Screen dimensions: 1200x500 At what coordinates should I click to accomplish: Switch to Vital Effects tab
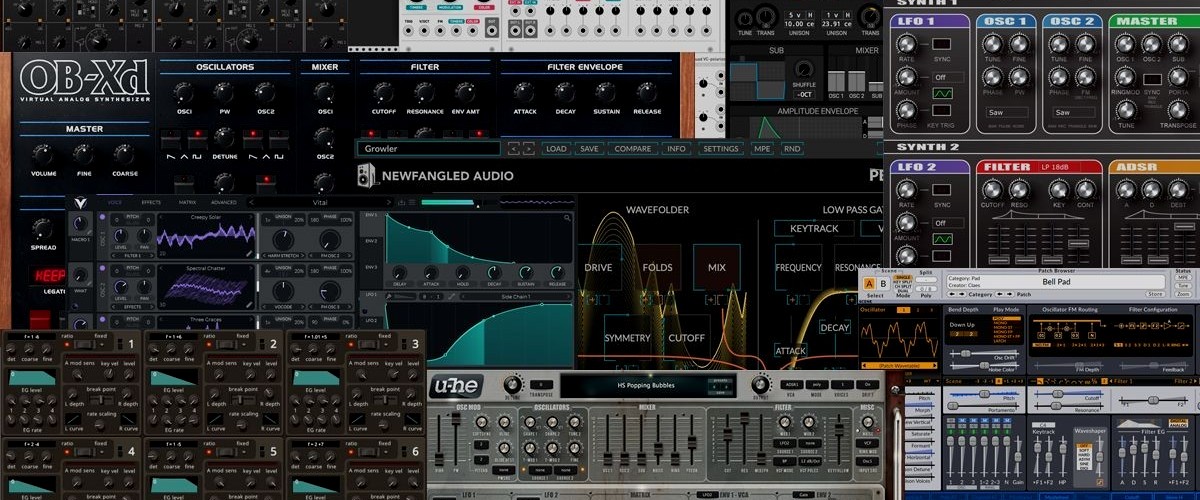pos(150,202)
